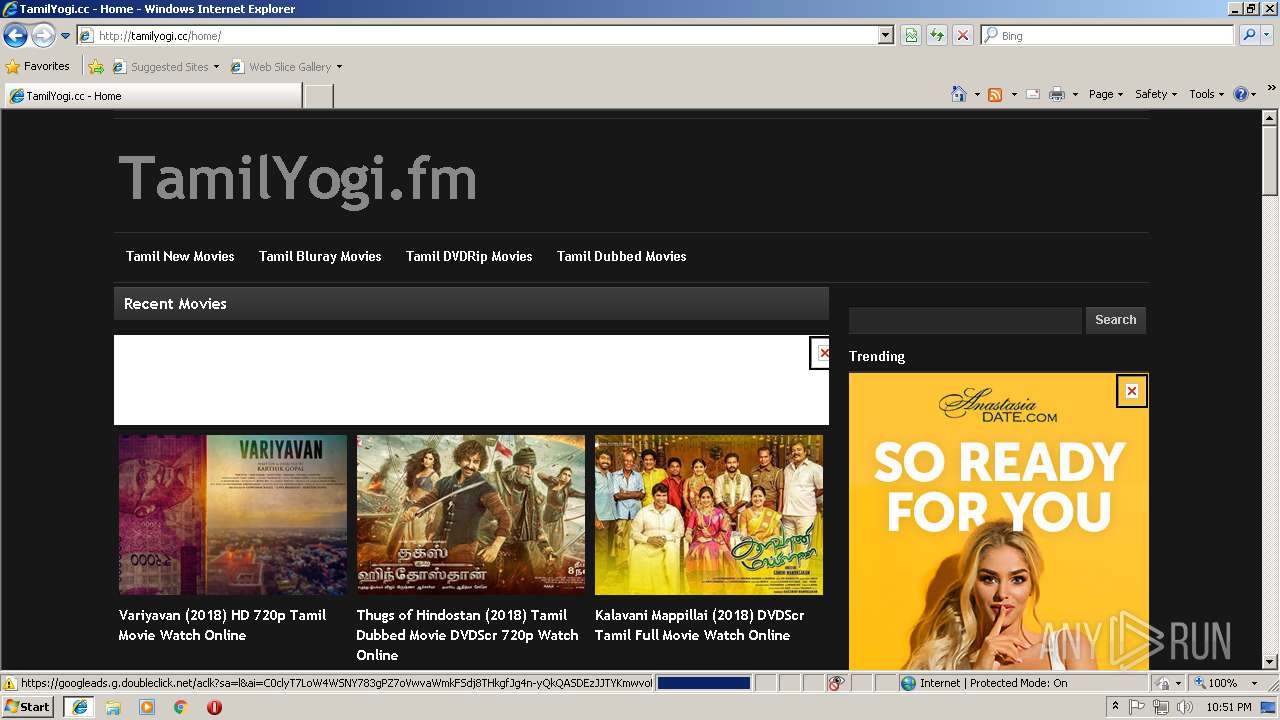
Task: Close the AnastasiaDate advertisement
Action: tap(1131, 391)
